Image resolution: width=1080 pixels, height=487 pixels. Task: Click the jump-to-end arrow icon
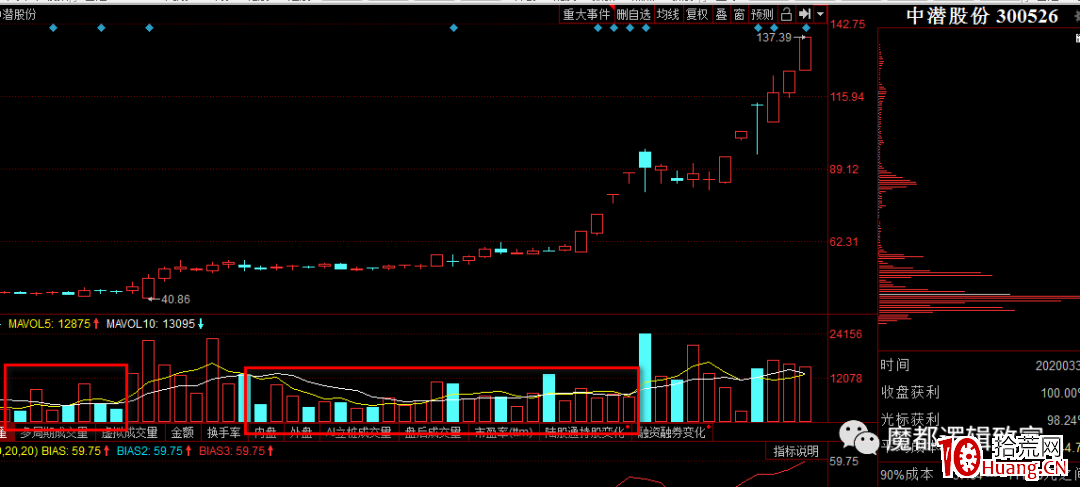coord(804,14)
